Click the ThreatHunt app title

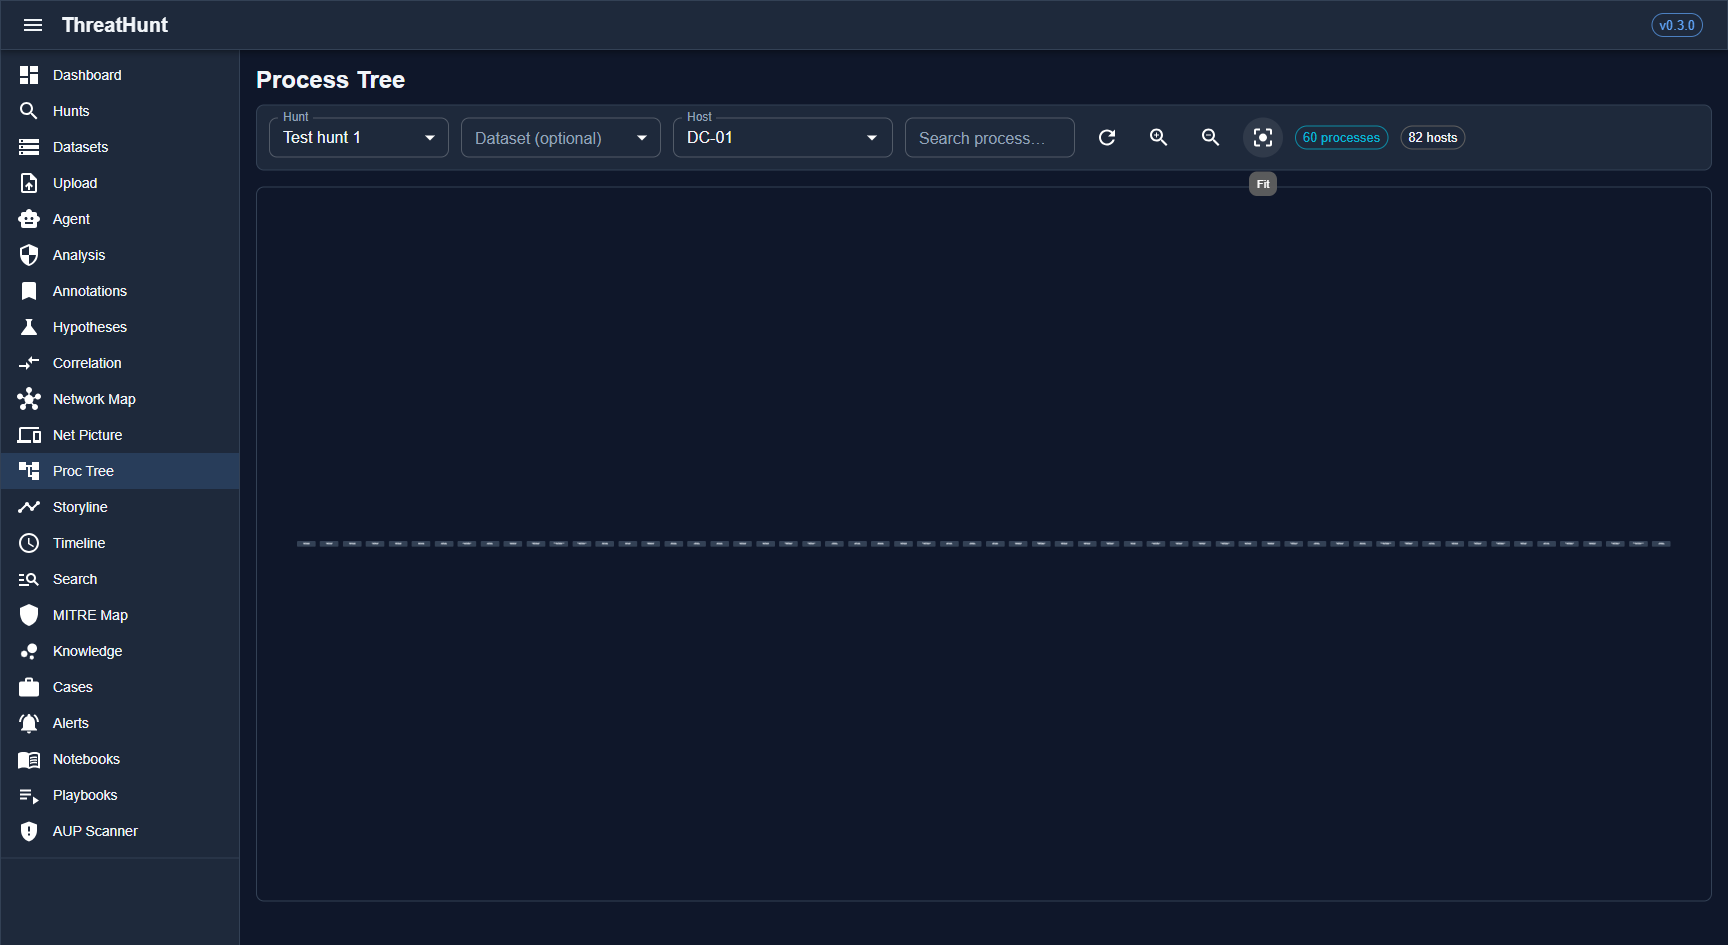(x=115, y=25)
